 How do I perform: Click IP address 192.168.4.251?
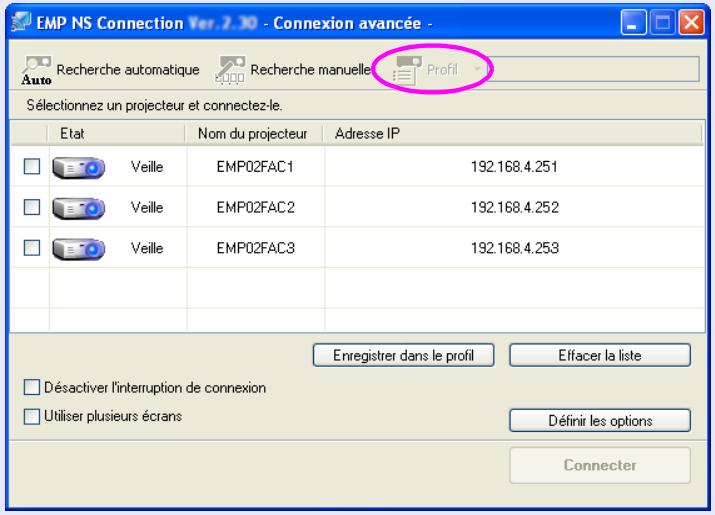[x=514, y=167]
